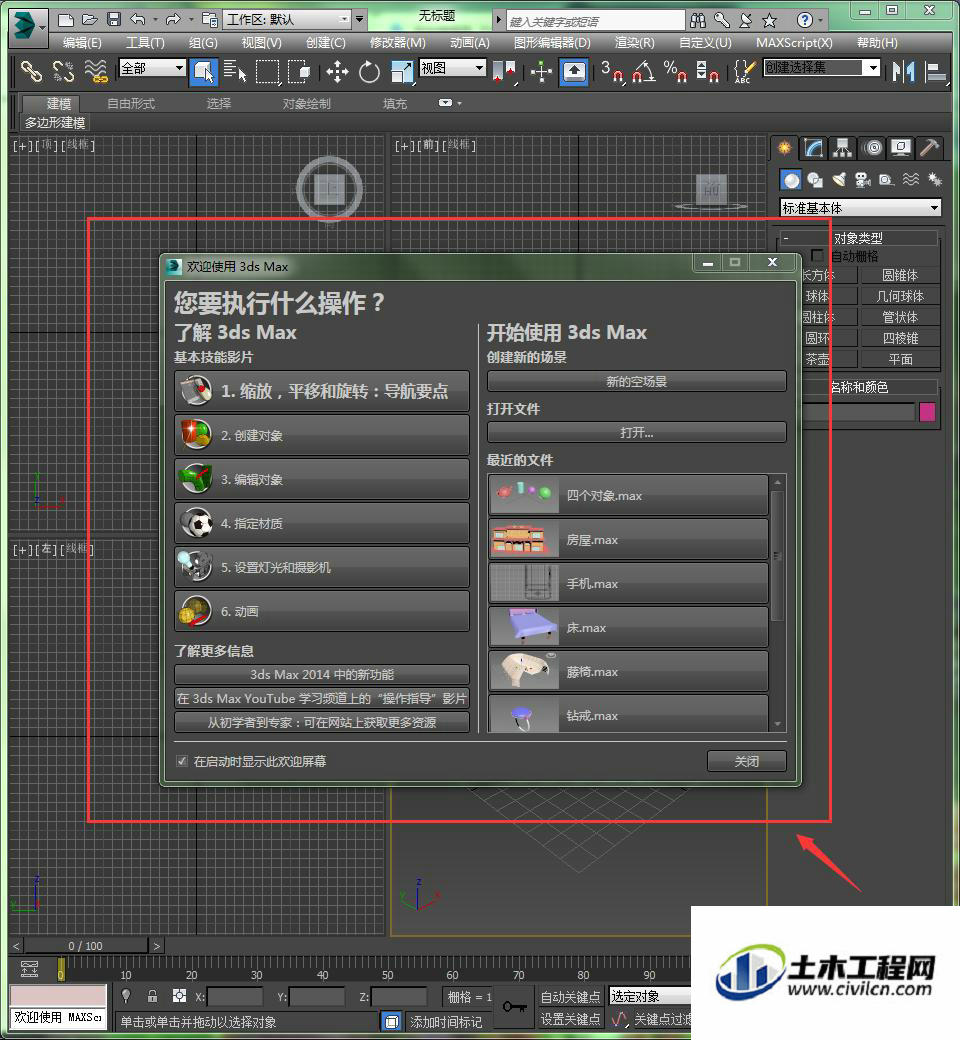Select the Unlink Selection tool
This screenshot has width=960, height=1040.
[x=63, y=71]
